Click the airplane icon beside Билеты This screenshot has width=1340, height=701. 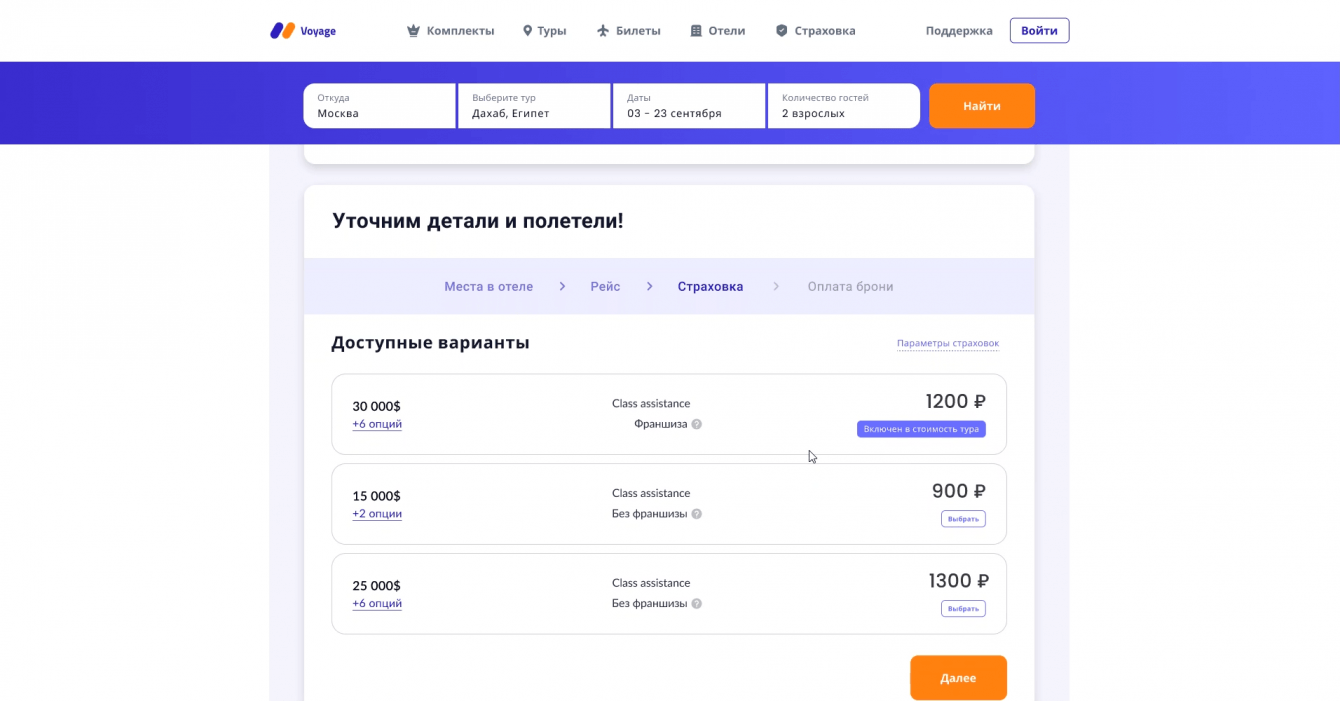tap(603, 31)
